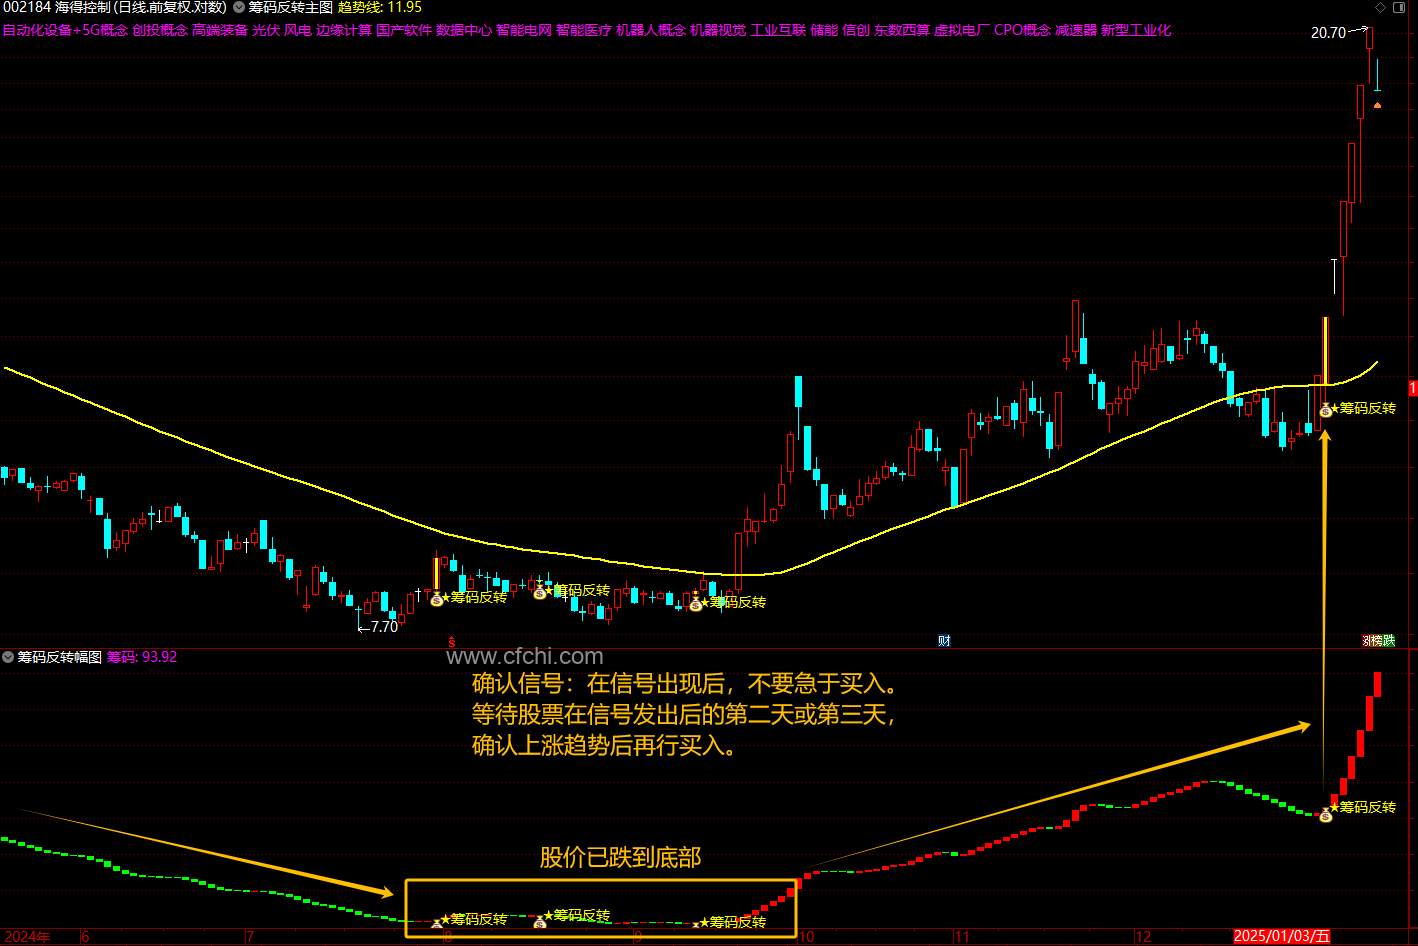Open the 工业互联 concept link
Viewport: 1418px width, 946px height.
[778, 30]
